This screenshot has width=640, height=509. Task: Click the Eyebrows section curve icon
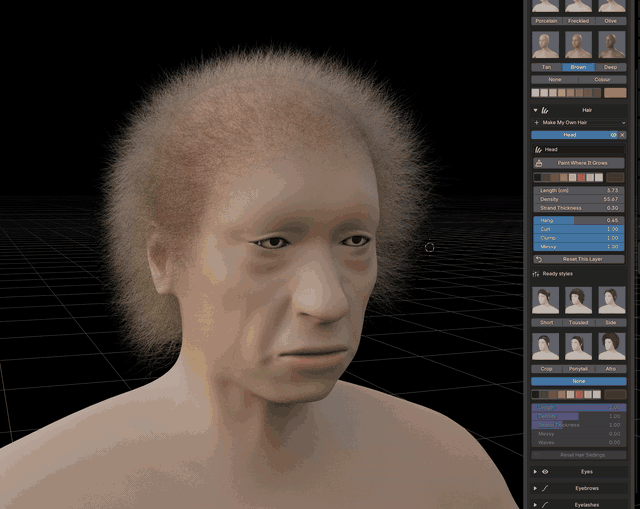coord(545,488)
